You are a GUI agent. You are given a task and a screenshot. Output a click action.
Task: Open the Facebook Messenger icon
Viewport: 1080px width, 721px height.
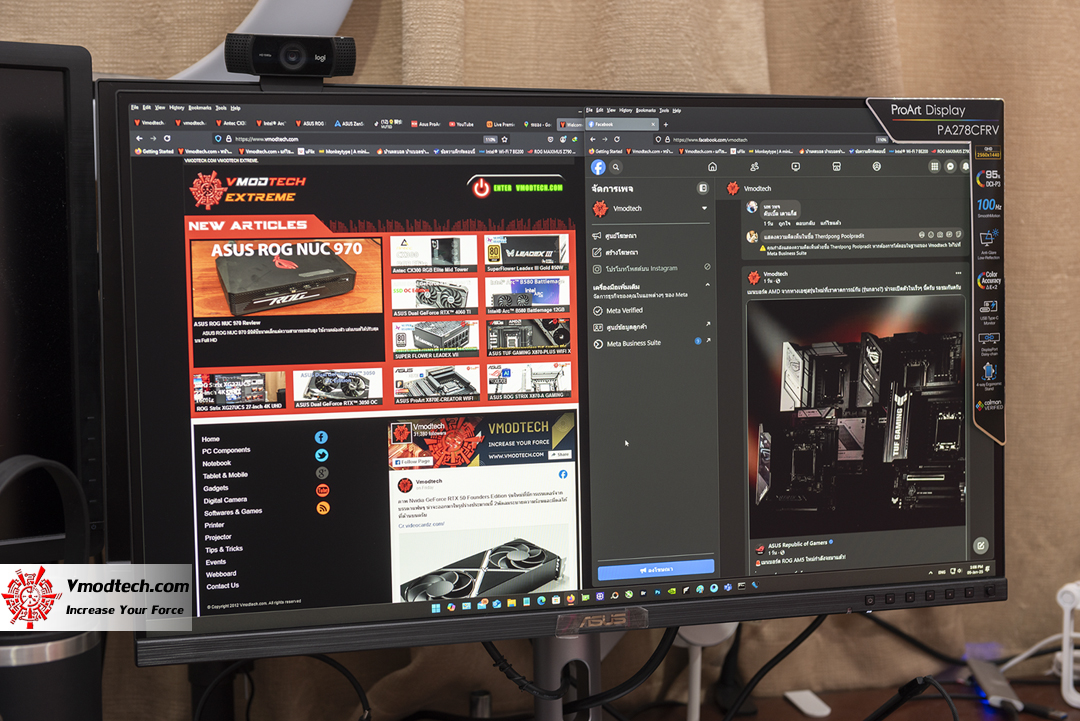951,166
